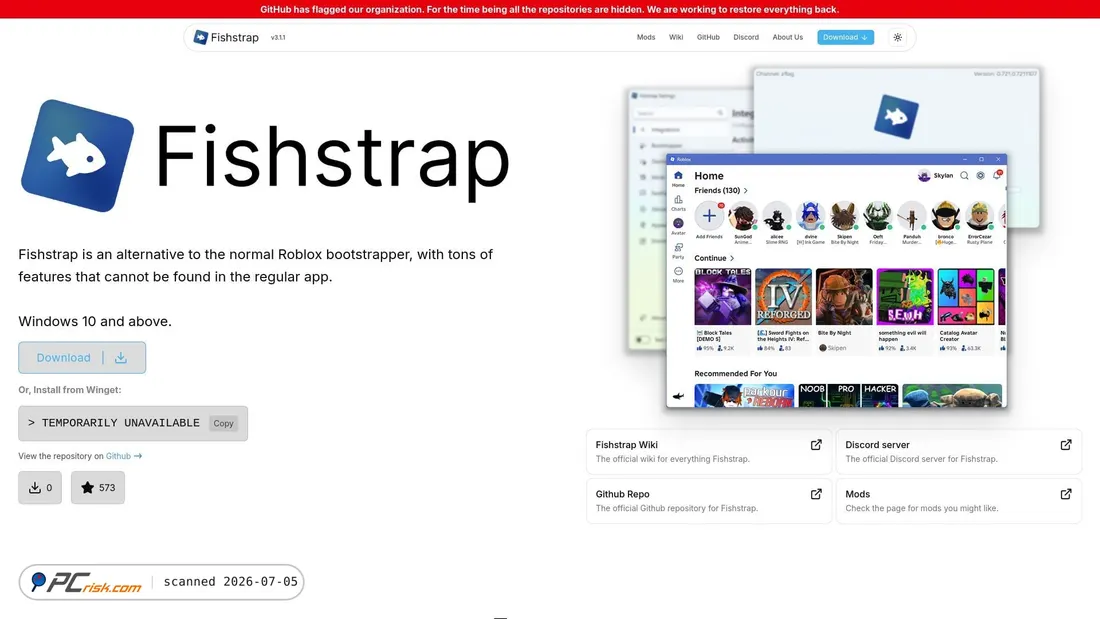Expand the Continue section chevron
The image size is (1100, 619).
click(x=732, y=258)
